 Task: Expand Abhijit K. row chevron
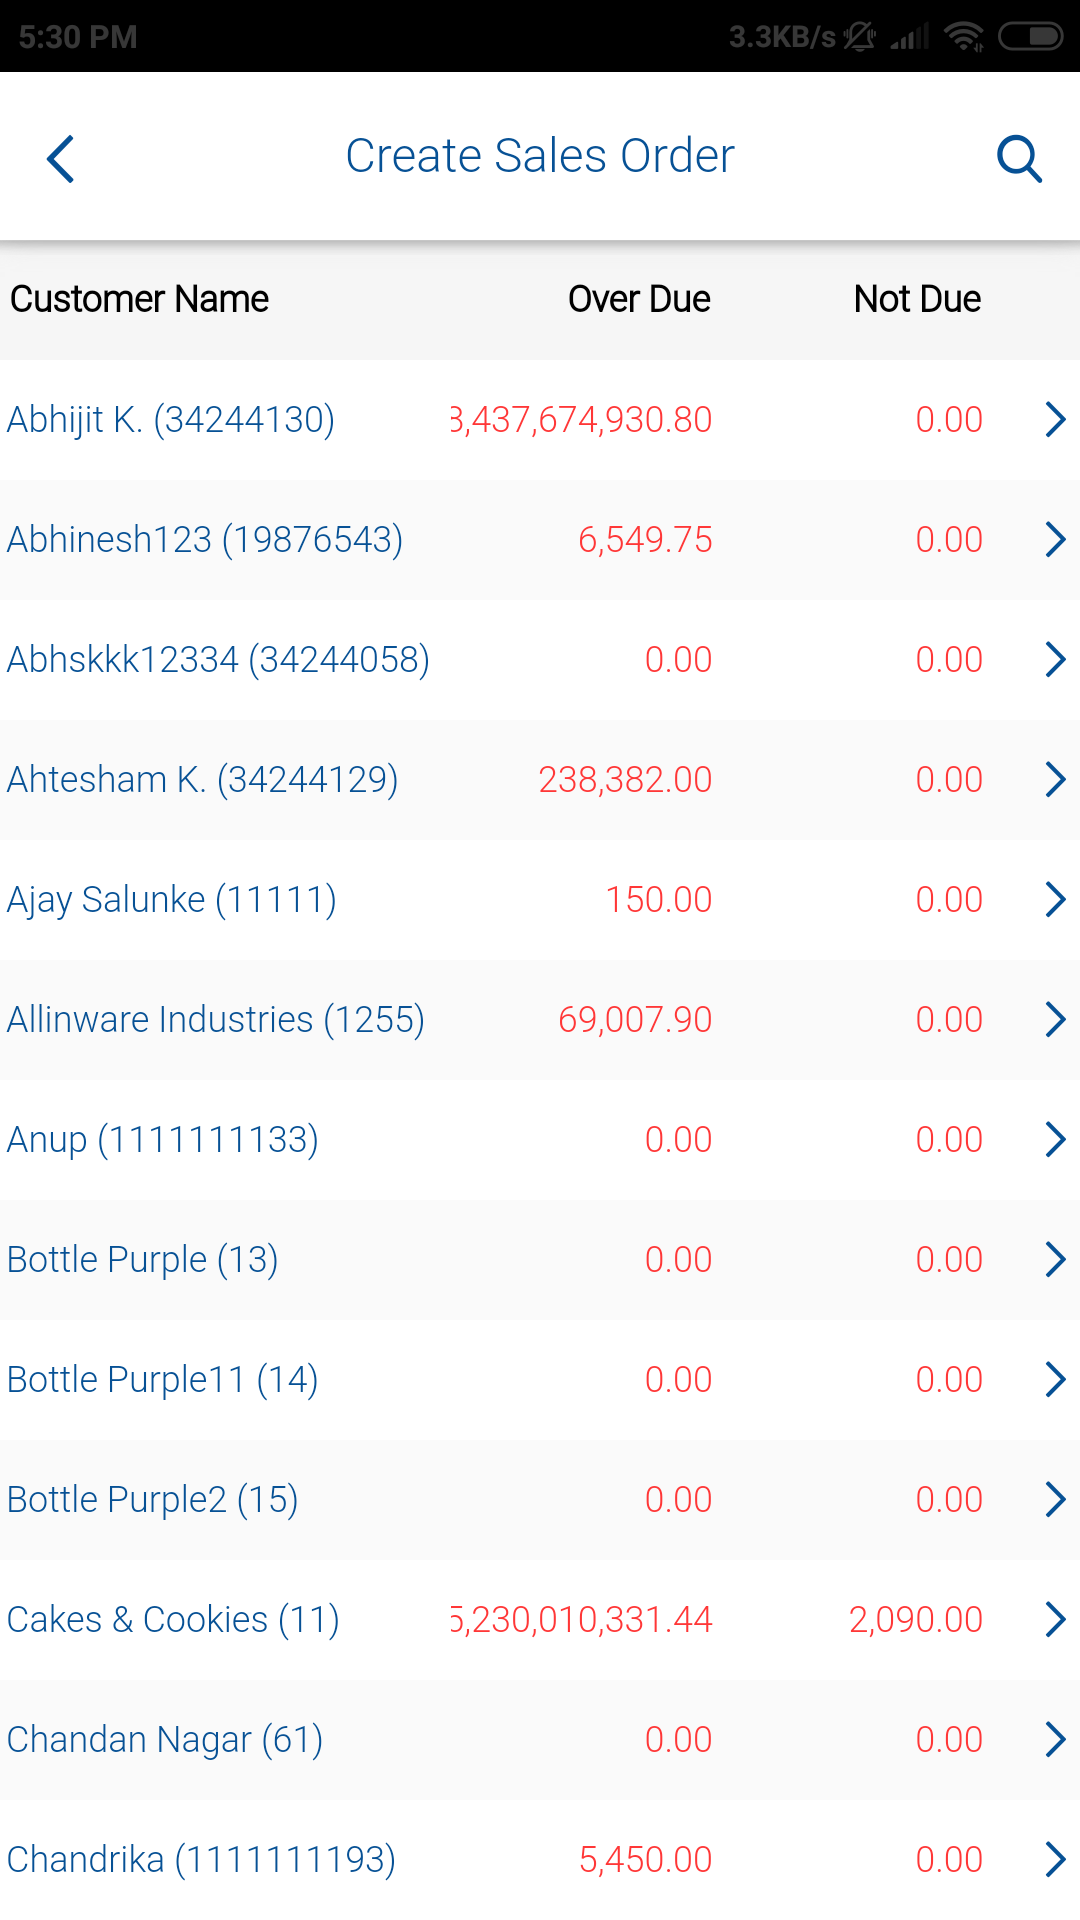tap(1054, 420)
